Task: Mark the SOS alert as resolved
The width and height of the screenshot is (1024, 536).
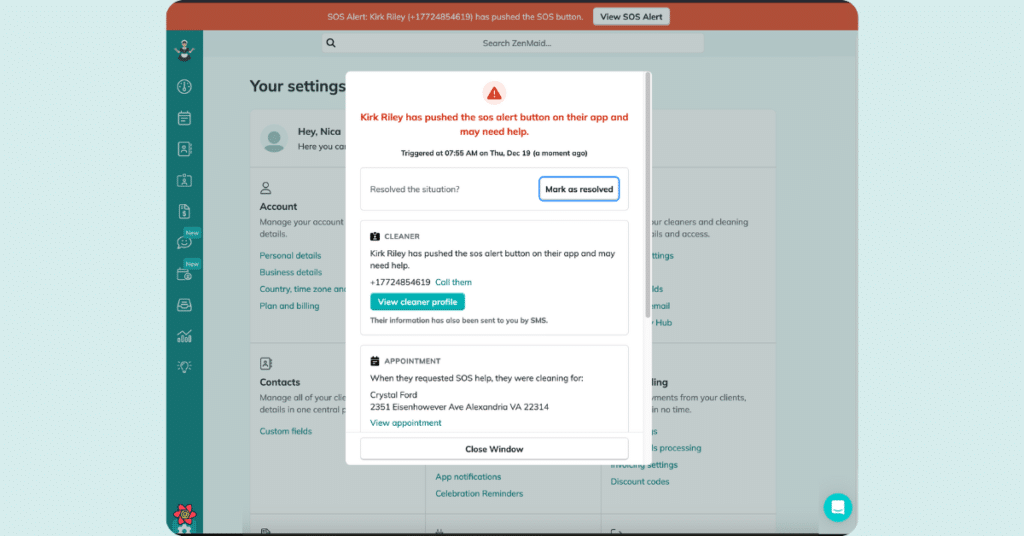Action: (579, 189)
